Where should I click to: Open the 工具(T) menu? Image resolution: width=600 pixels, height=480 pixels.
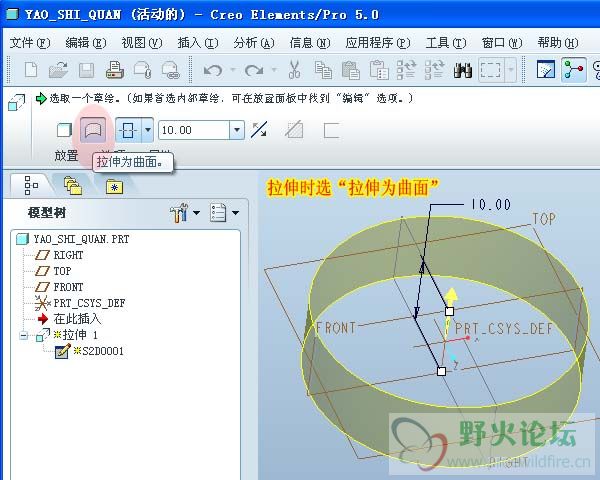(x=446, y=42)
